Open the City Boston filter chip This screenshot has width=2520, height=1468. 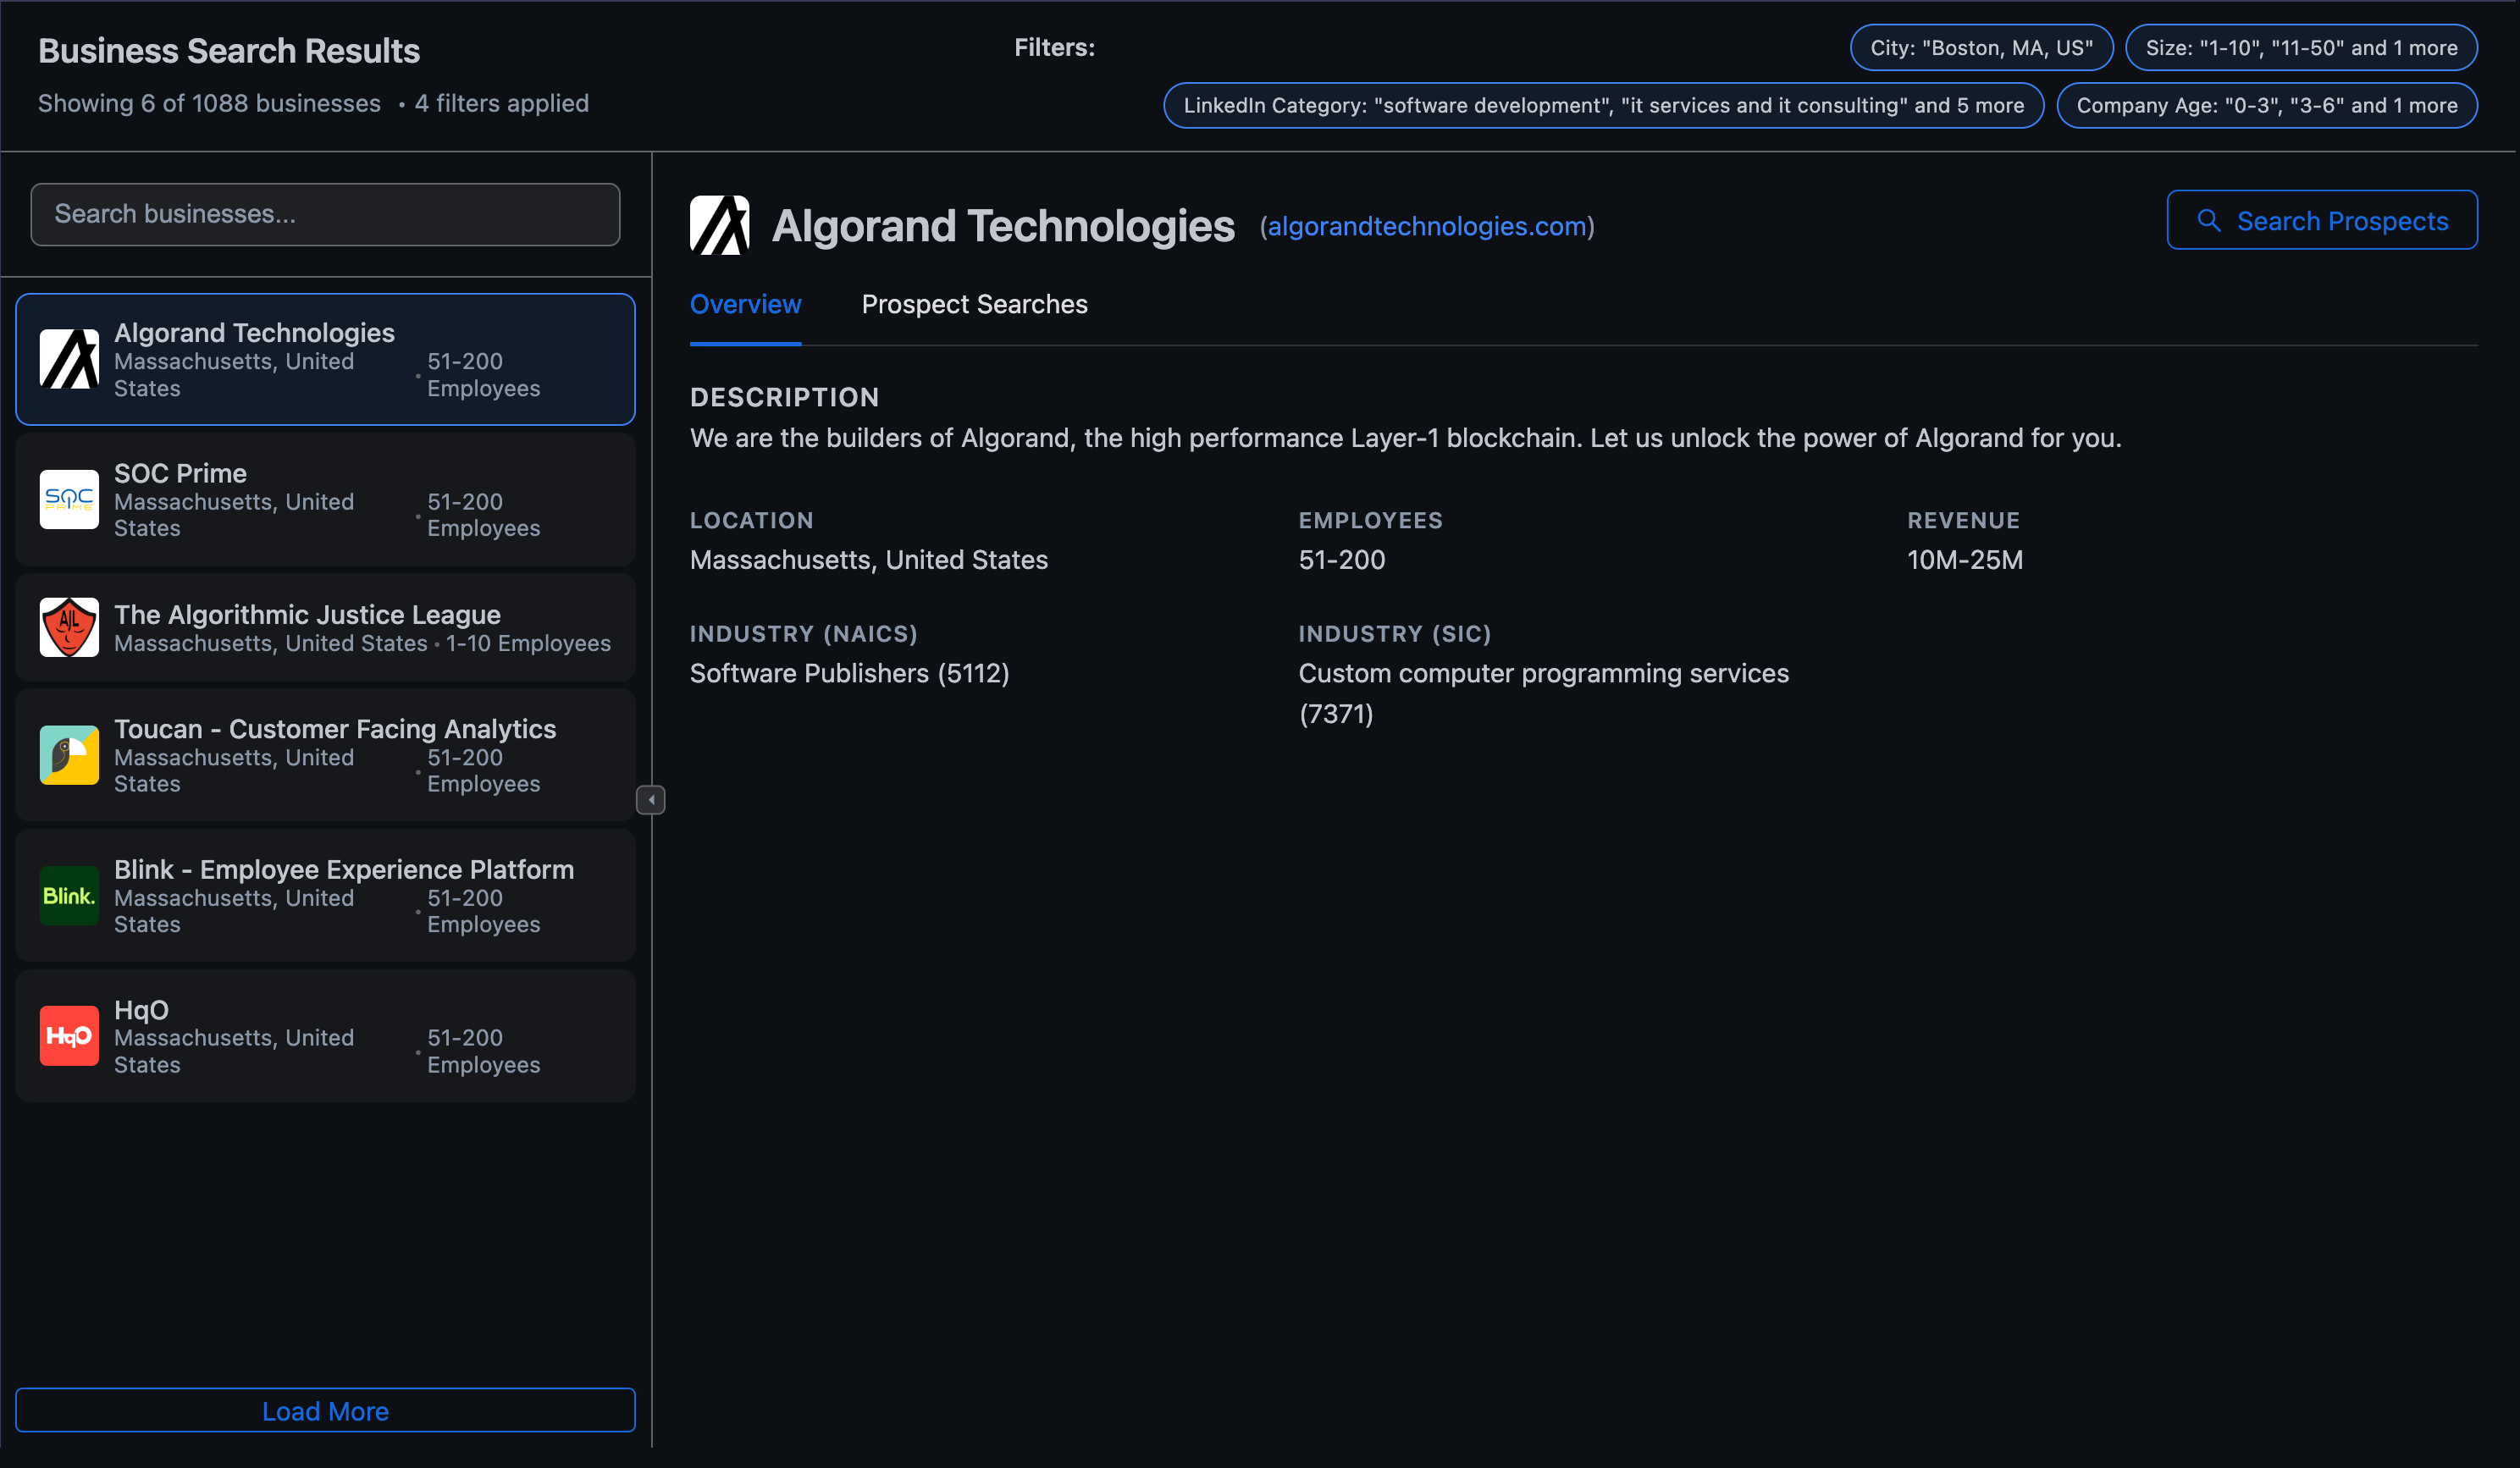[1981, 48]
